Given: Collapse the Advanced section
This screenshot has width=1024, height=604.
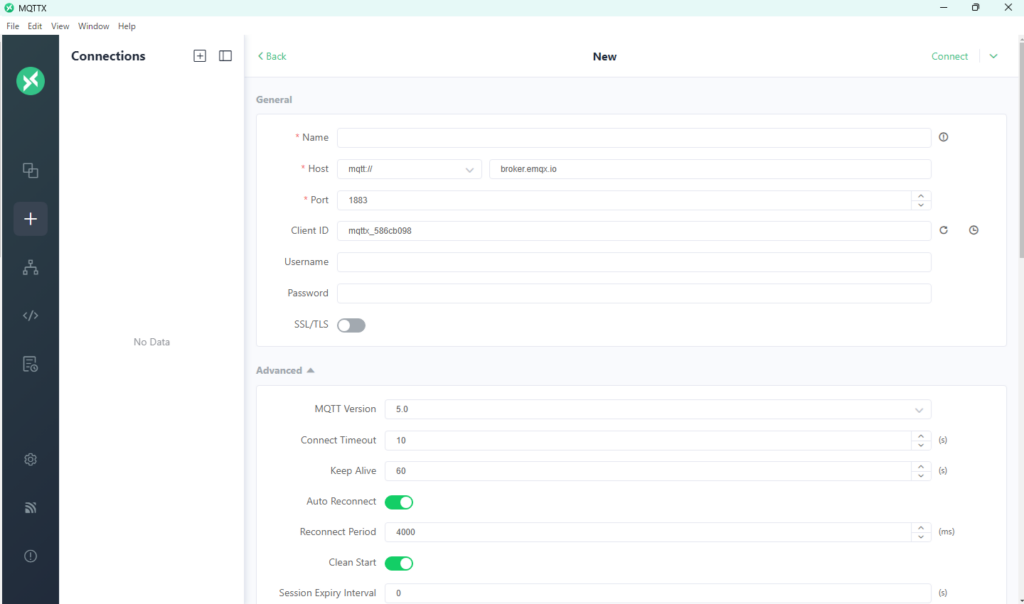Looking at the screenshot, I should point(285,370).
